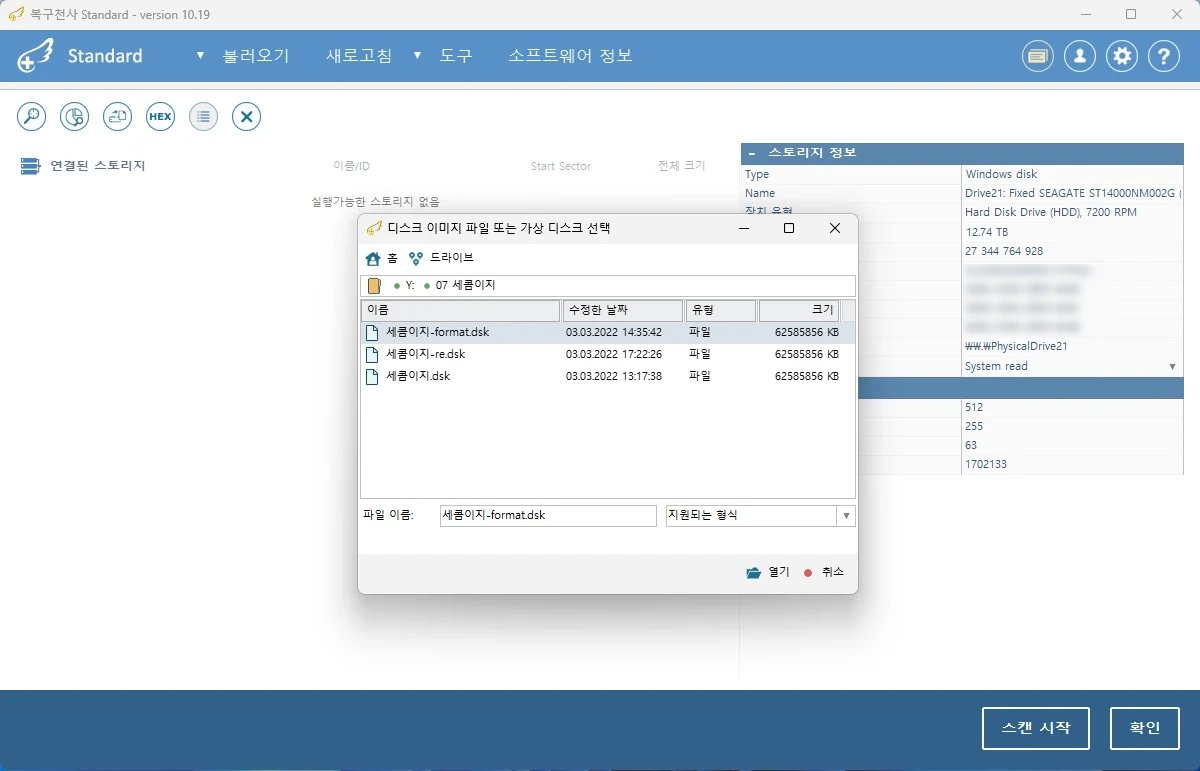This screenshot has width=1200, height=771.
Task: Click the user account icon in the header
Action: click(1080, 56)
